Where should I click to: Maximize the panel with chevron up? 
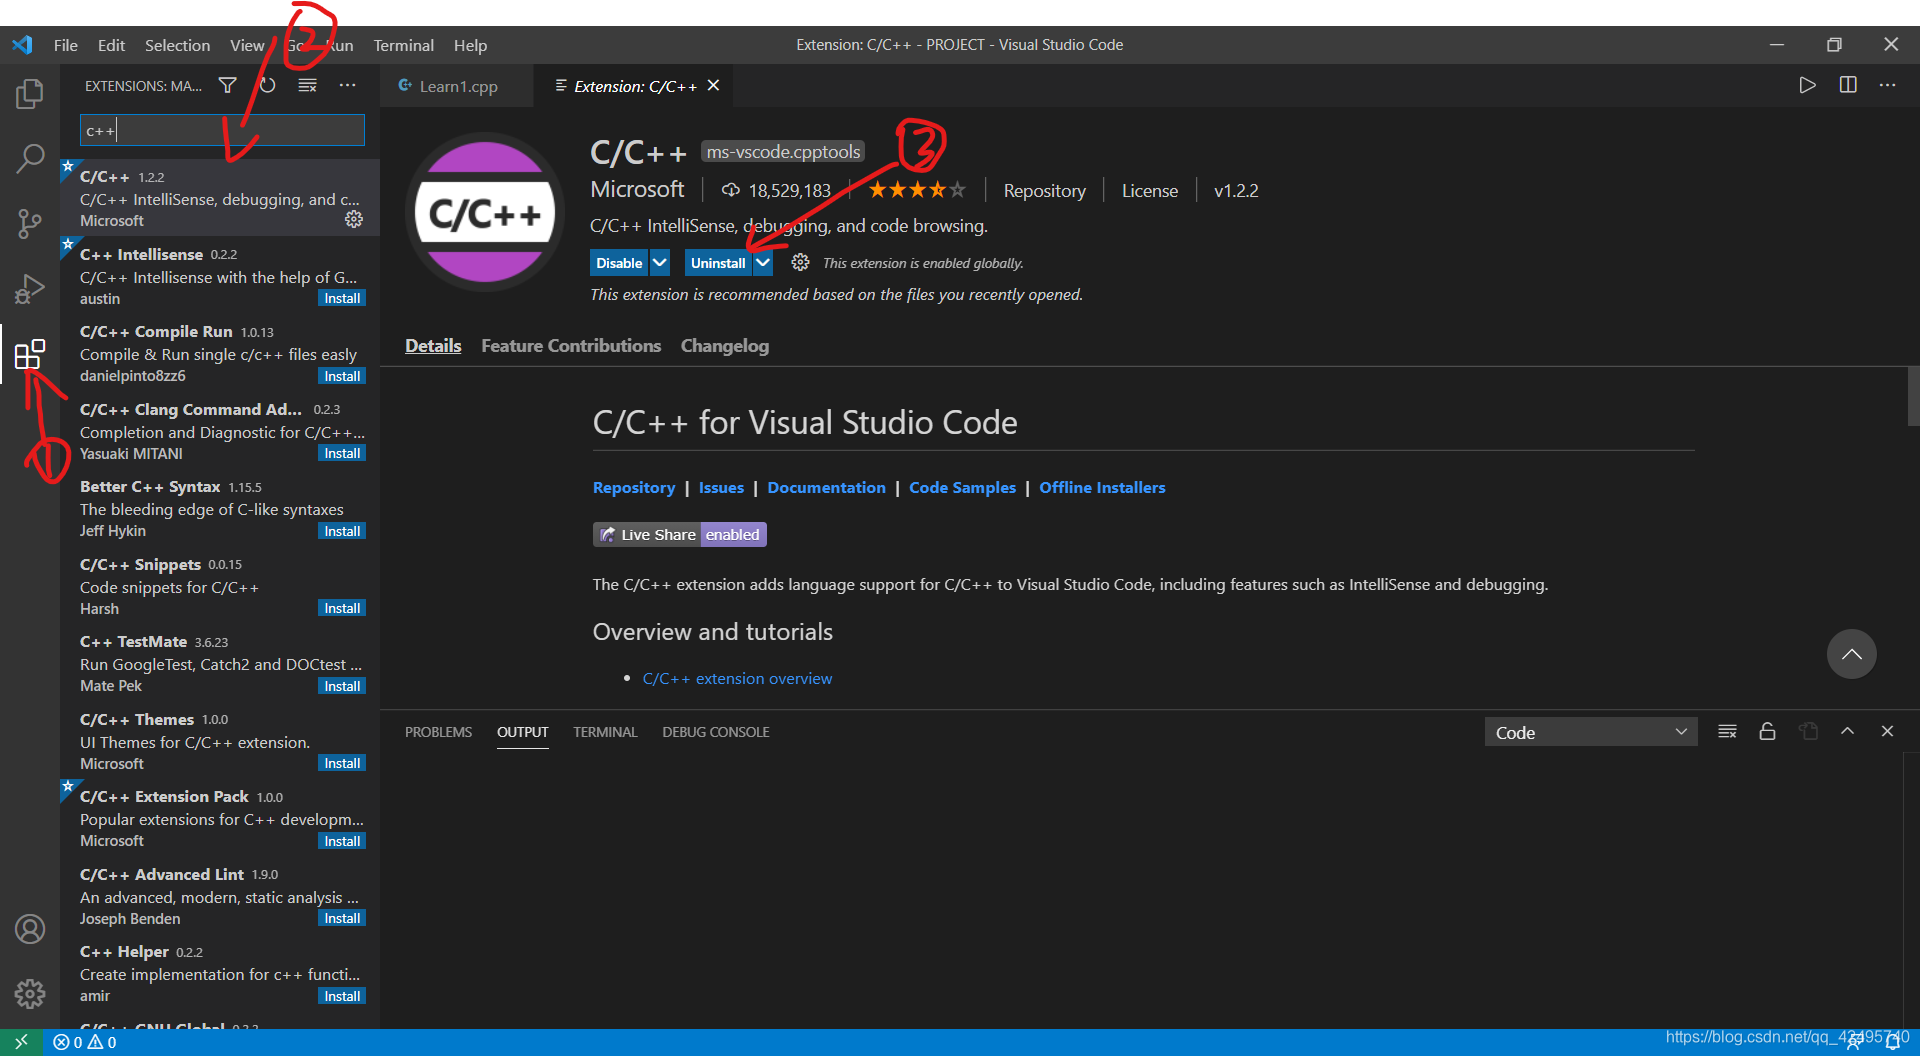tap(1847, 732)
